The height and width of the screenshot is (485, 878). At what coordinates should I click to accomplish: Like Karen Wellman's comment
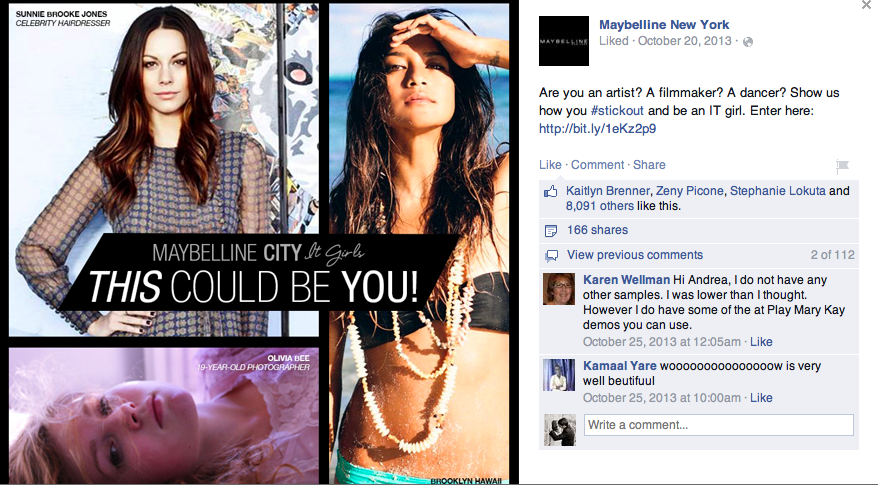761,342
